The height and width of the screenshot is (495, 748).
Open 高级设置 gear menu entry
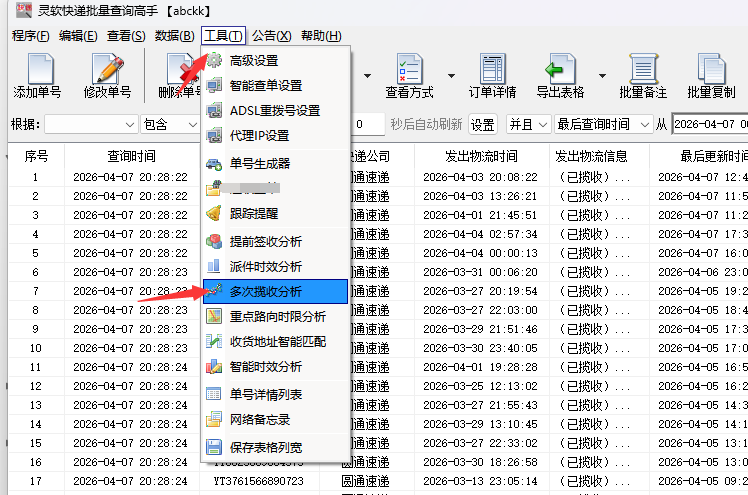pos(253,61)
